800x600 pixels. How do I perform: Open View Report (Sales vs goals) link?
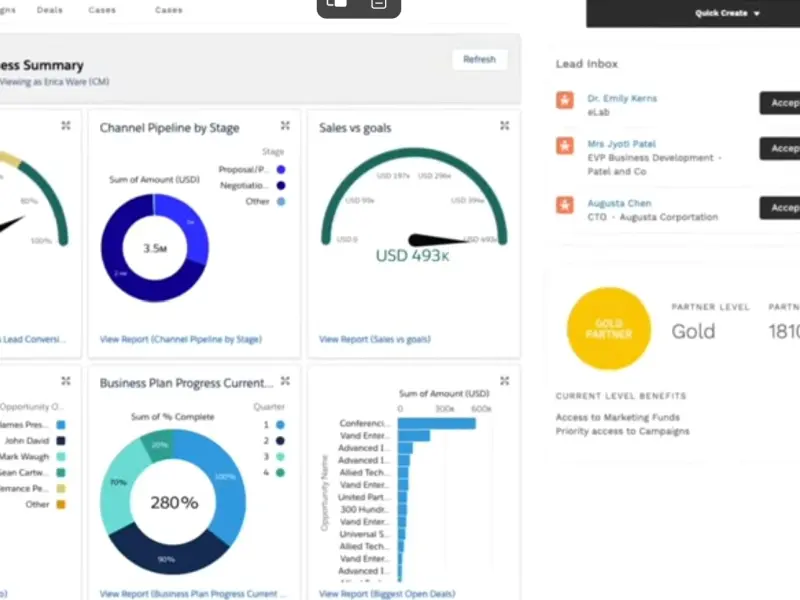tap(375, 340)
